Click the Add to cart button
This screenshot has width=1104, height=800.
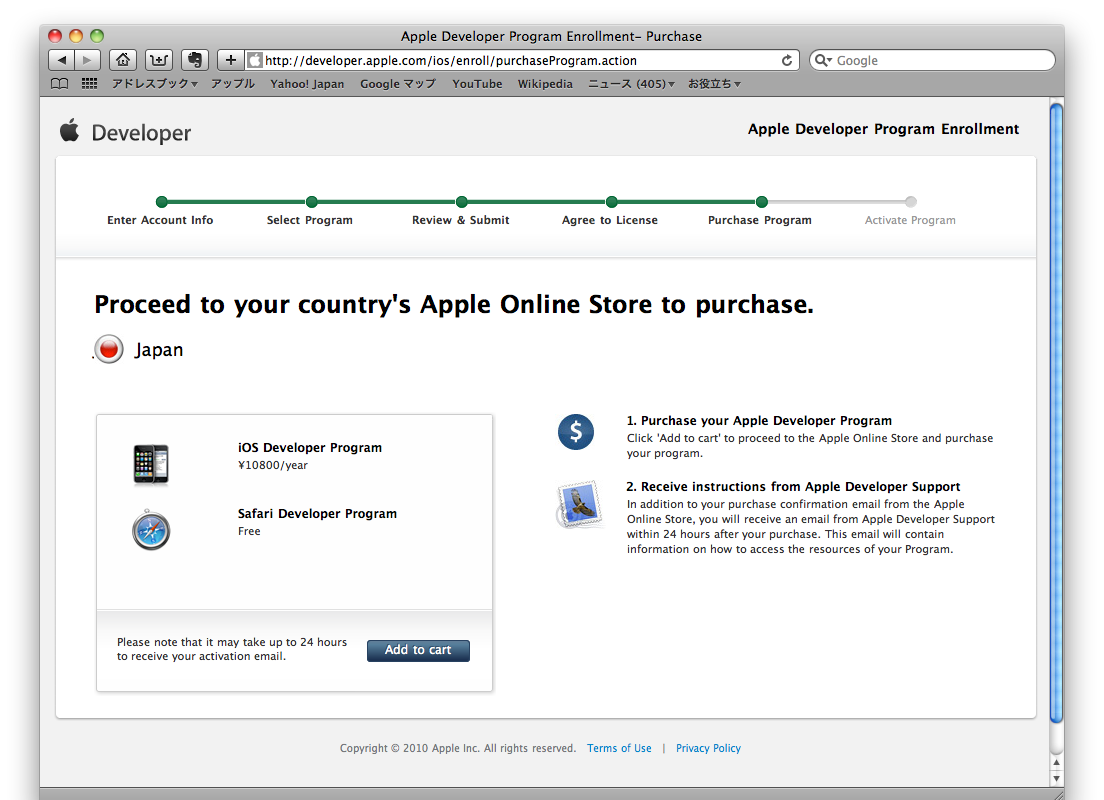pos(418,650)
